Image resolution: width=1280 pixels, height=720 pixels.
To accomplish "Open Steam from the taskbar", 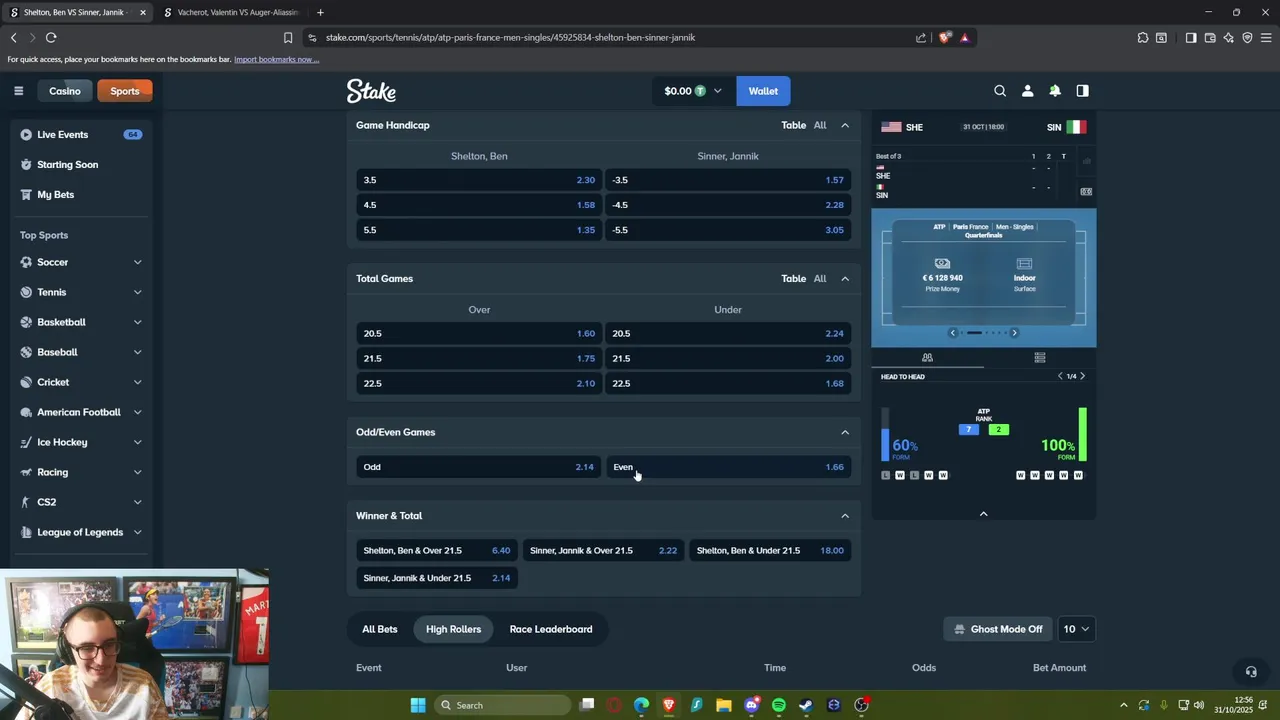I will point(806,705).
